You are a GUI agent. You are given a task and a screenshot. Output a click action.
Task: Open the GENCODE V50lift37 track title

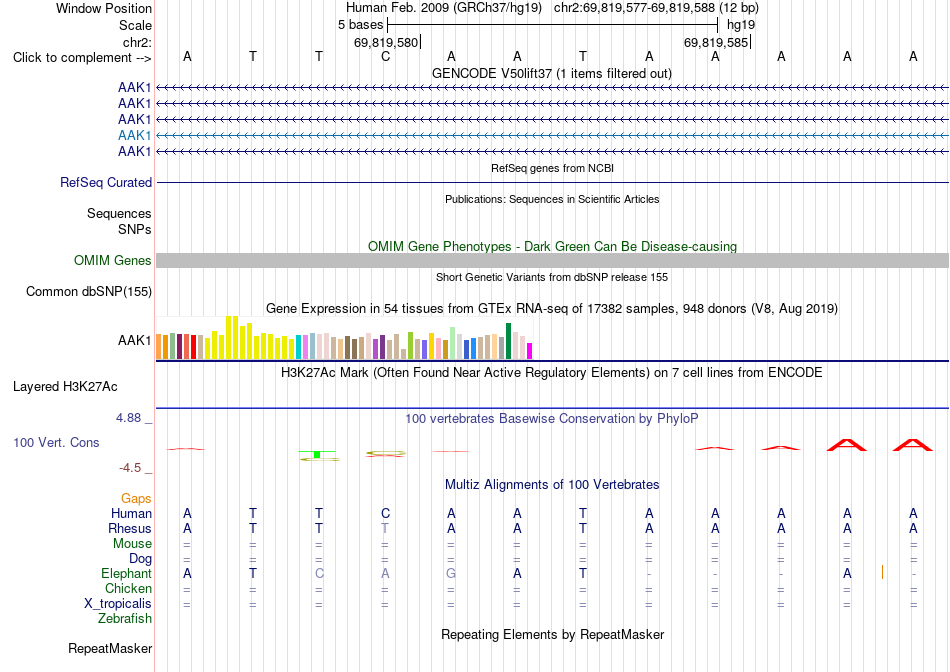(551, 73)
